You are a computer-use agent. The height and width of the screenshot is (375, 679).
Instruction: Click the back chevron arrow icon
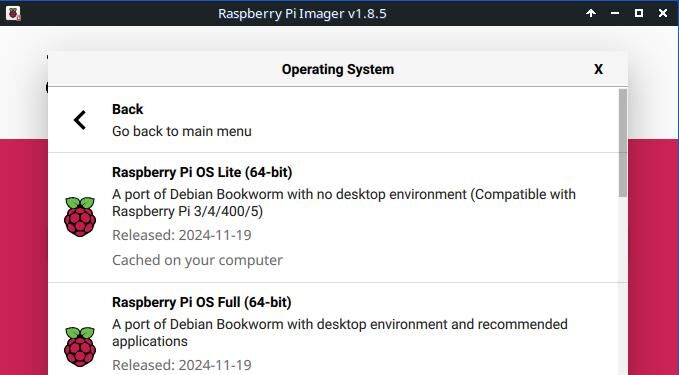click(x=80, y=120)
